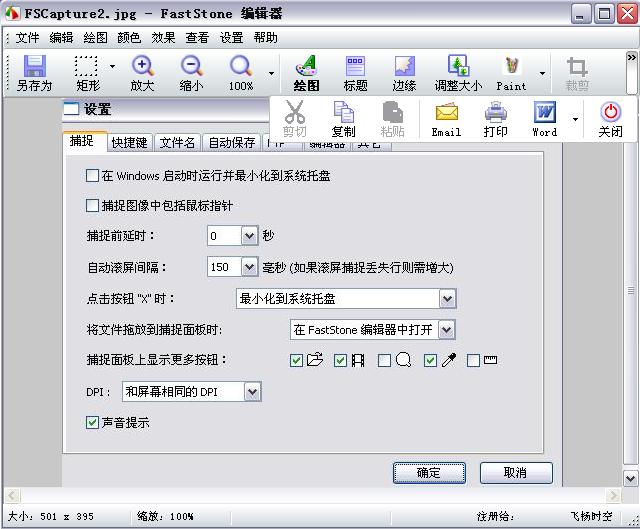Toggle 捕捉图像中包括鼠标指针 checkbox
The height and width of the screenshot is (529, 640).
click(92, 205)
